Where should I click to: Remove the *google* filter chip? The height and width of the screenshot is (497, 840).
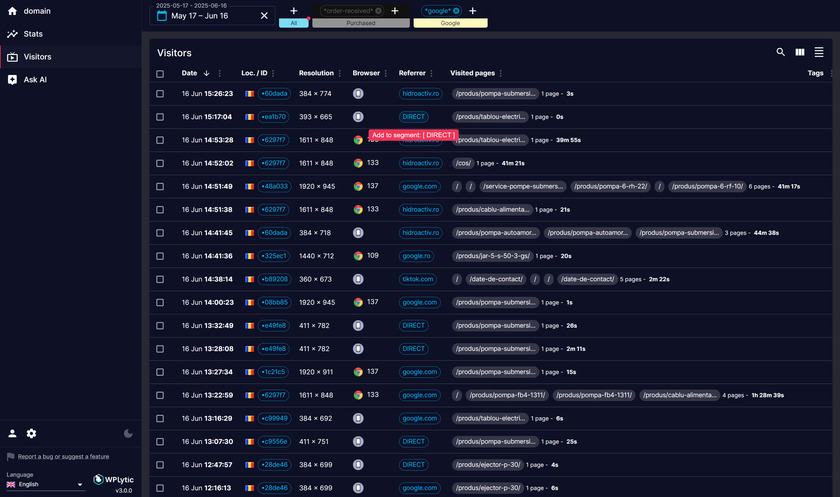click(456, 10)
